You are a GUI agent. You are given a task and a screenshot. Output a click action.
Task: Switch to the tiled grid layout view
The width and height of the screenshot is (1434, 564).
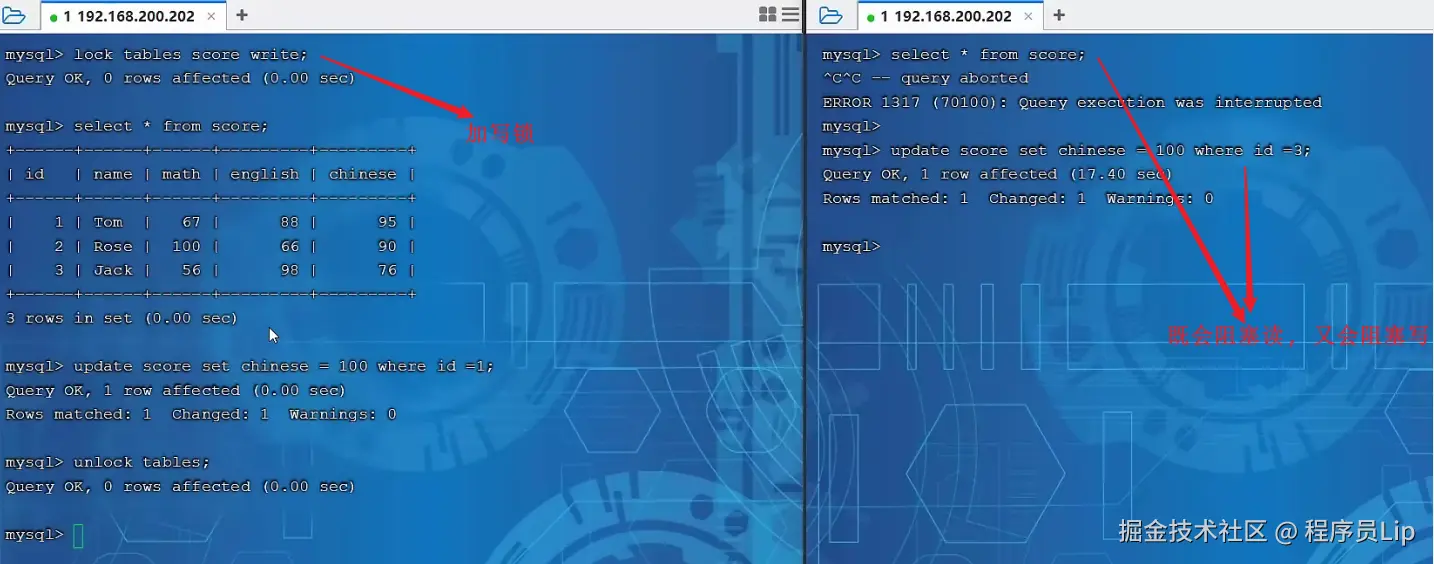click(x=768, y=14)
